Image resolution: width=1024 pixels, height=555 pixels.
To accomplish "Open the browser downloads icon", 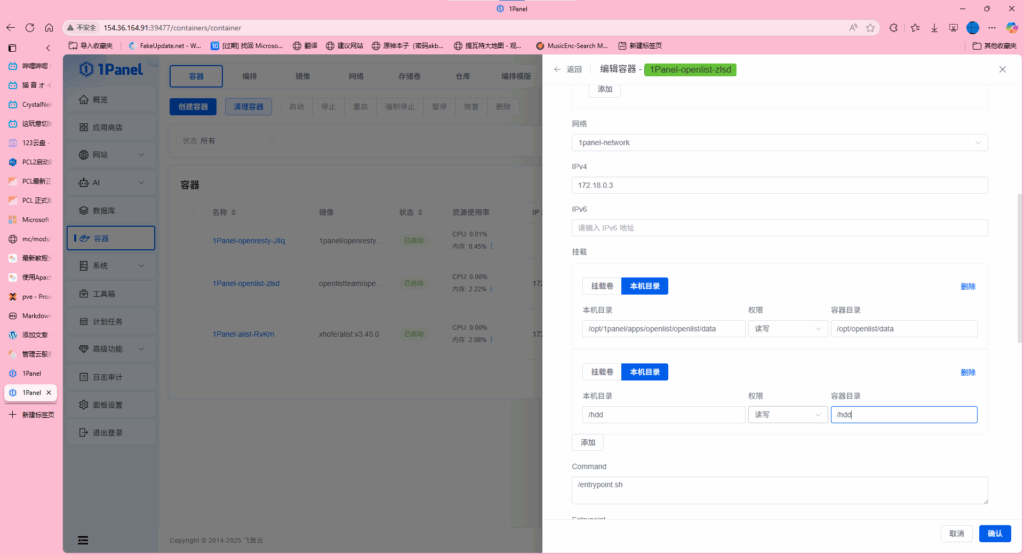I will coord(935,27).
